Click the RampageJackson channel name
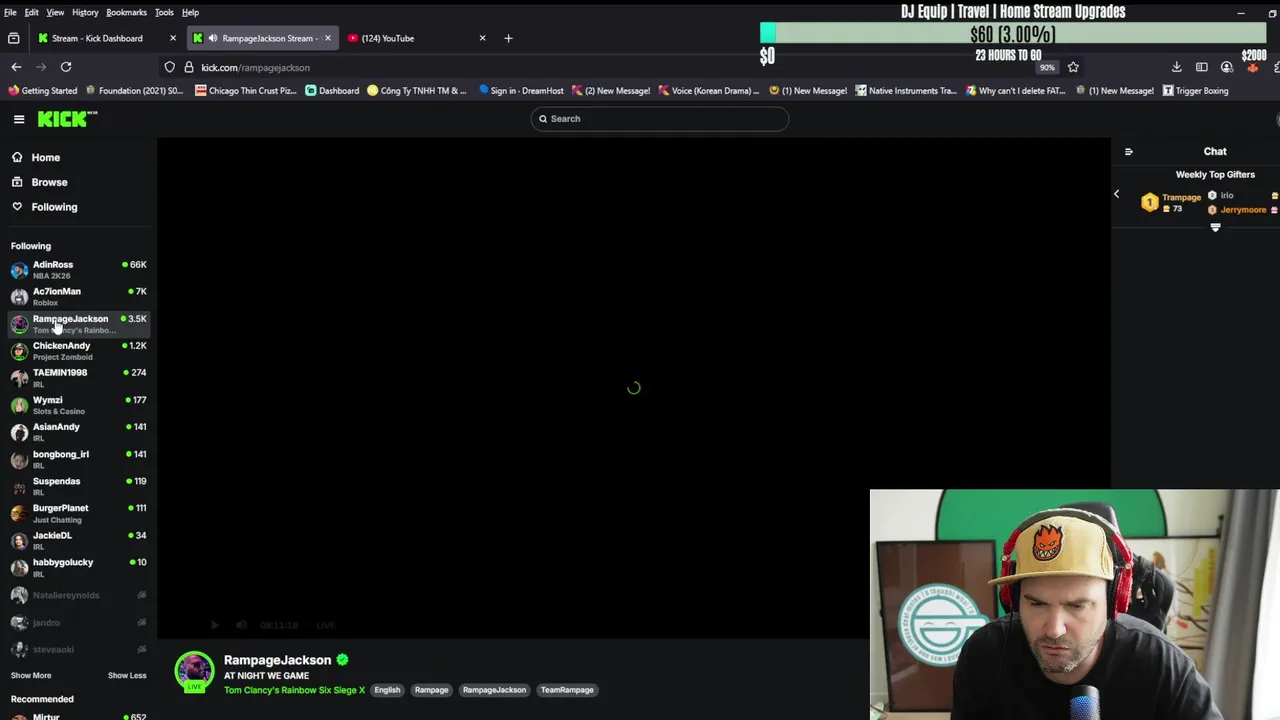This screenshot has width=1280, height=720. click(277, 660)
